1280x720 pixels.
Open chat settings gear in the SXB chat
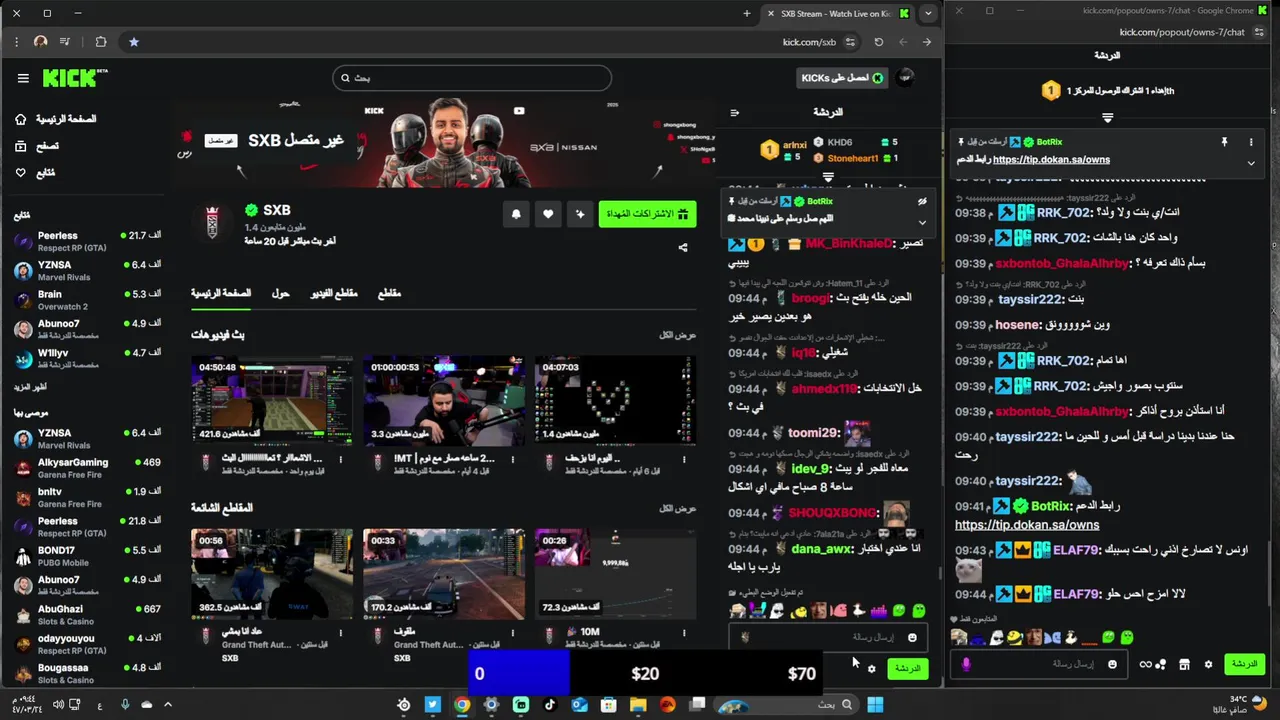click(x=871, y=668)
